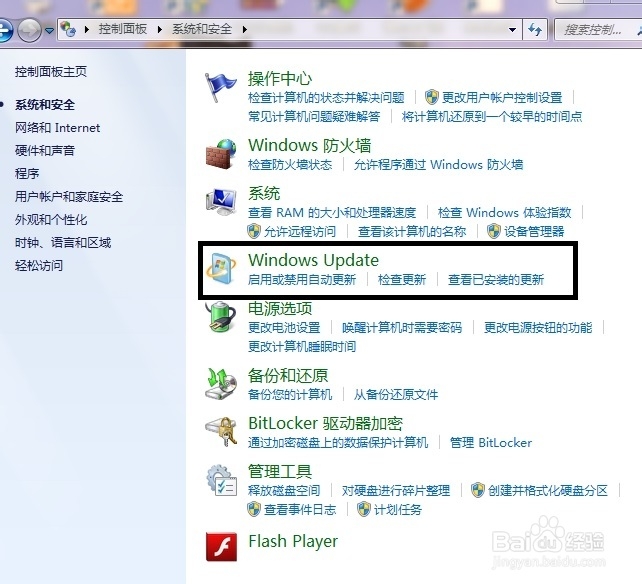
Task: Click the Backup and Restore icon
Action: (221, 383)
